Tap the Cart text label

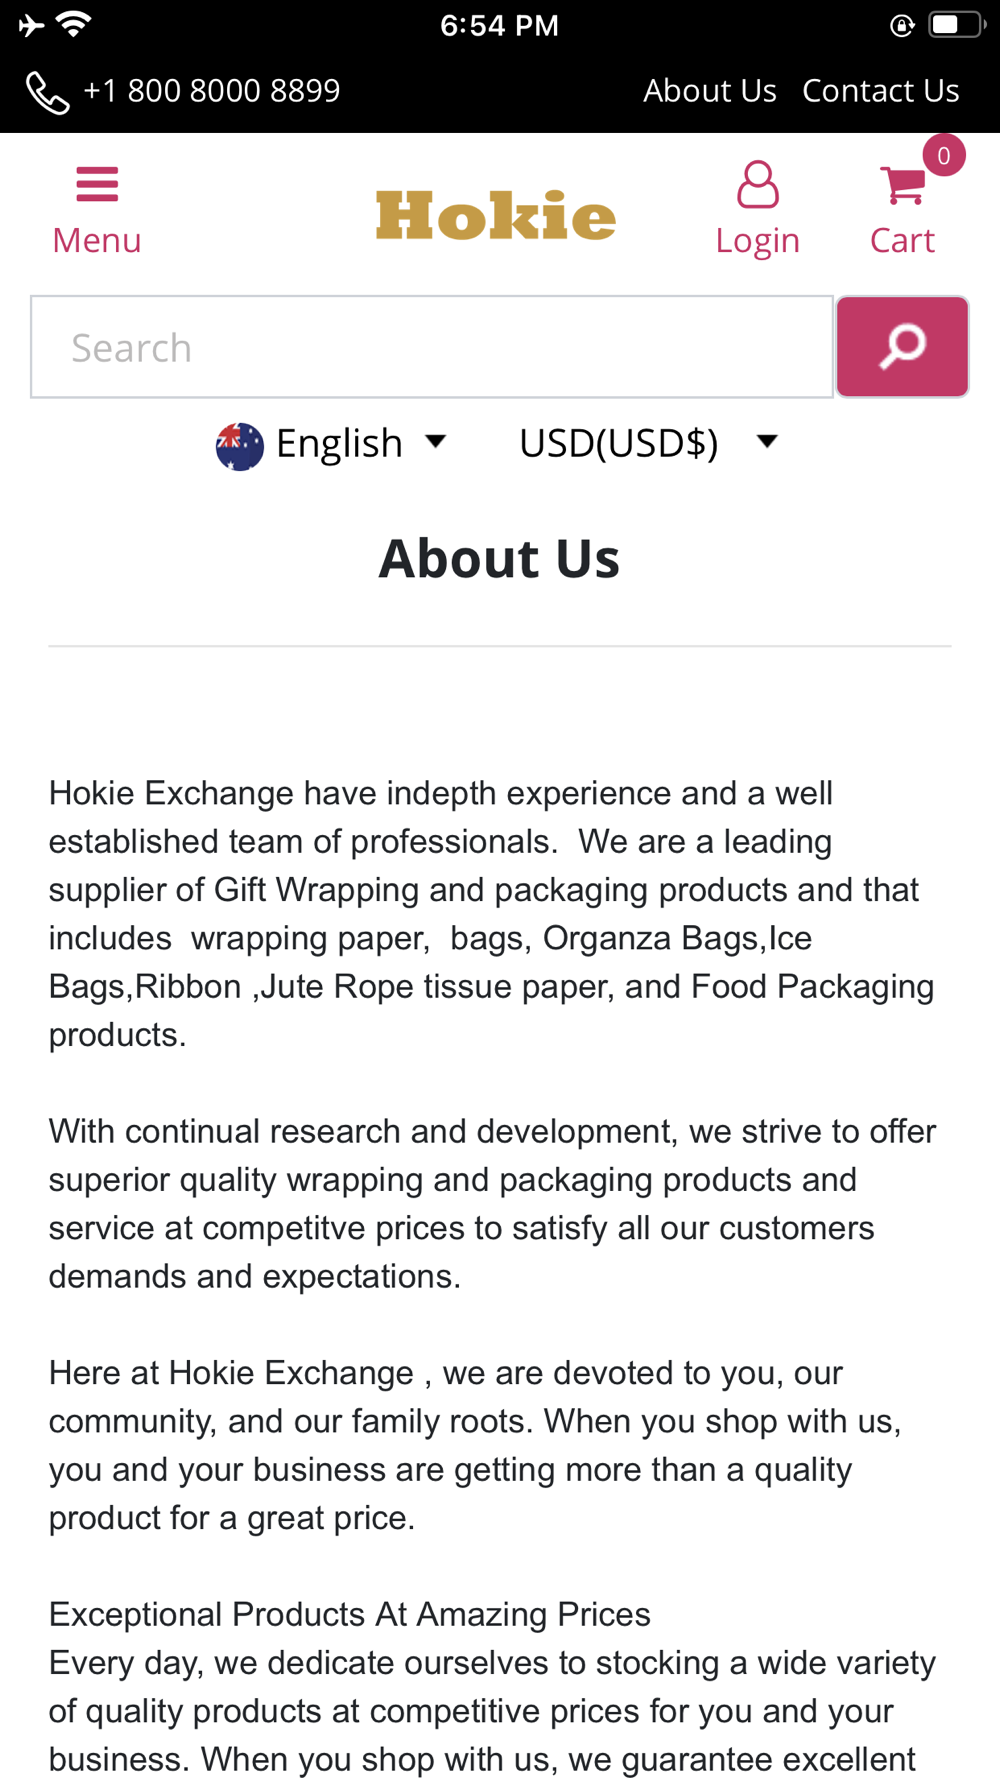[902, 240]
